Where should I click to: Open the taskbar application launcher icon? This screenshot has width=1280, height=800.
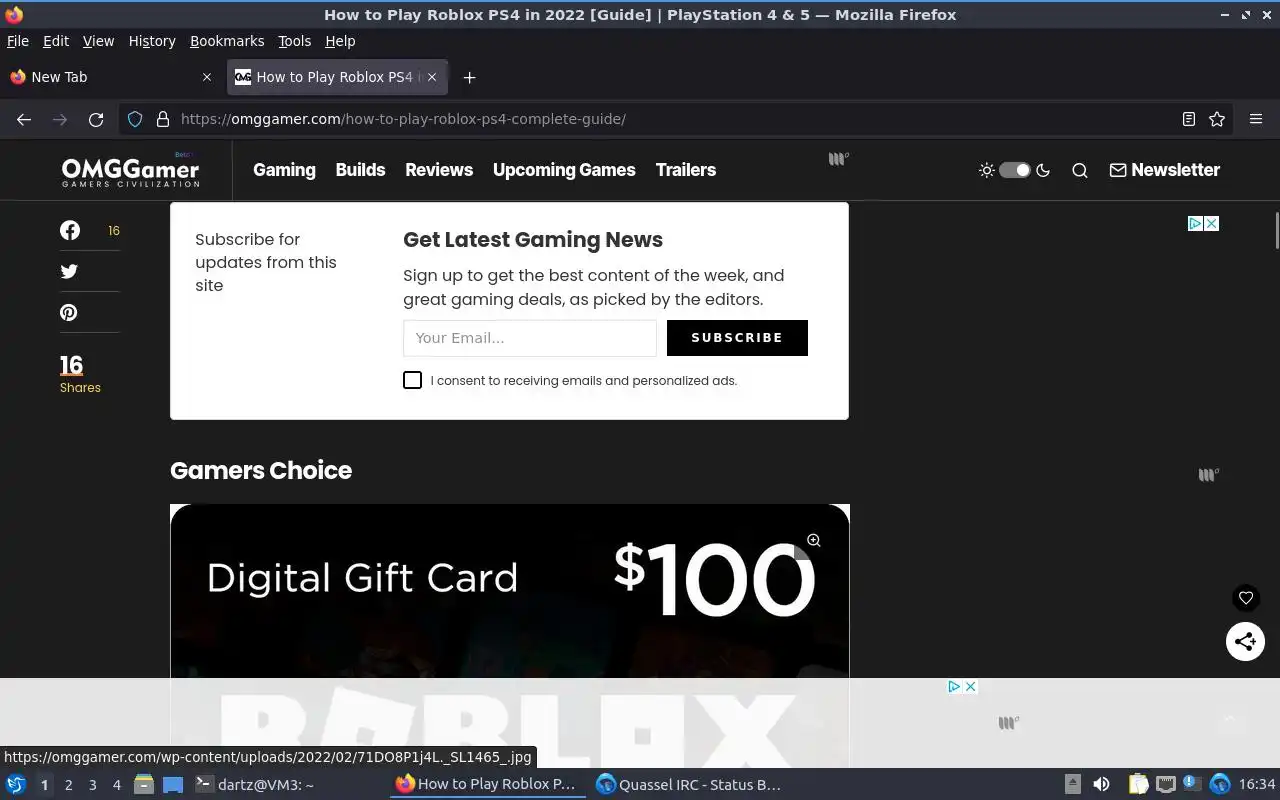click(x=15, y=784)
